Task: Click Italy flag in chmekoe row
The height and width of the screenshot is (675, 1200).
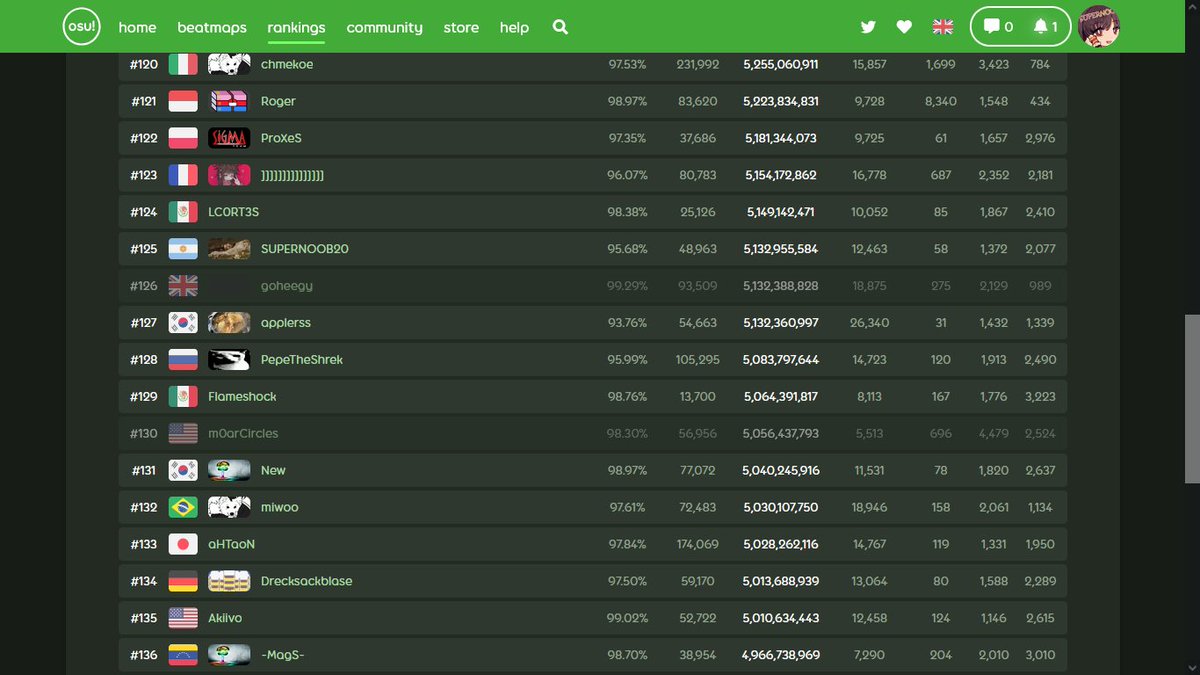Action: click(183, 64)
